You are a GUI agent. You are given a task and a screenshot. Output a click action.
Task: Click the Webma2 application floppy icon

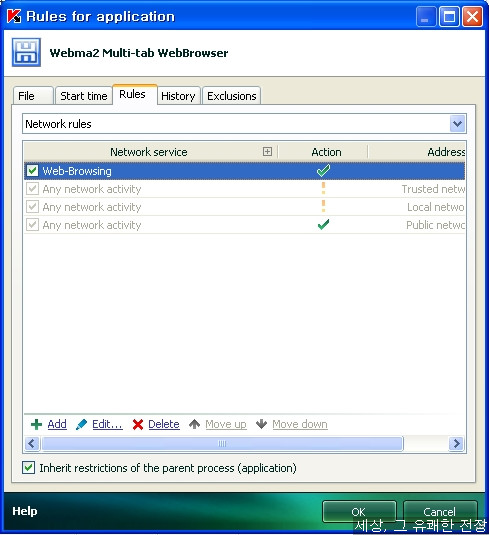click(26, 53)
